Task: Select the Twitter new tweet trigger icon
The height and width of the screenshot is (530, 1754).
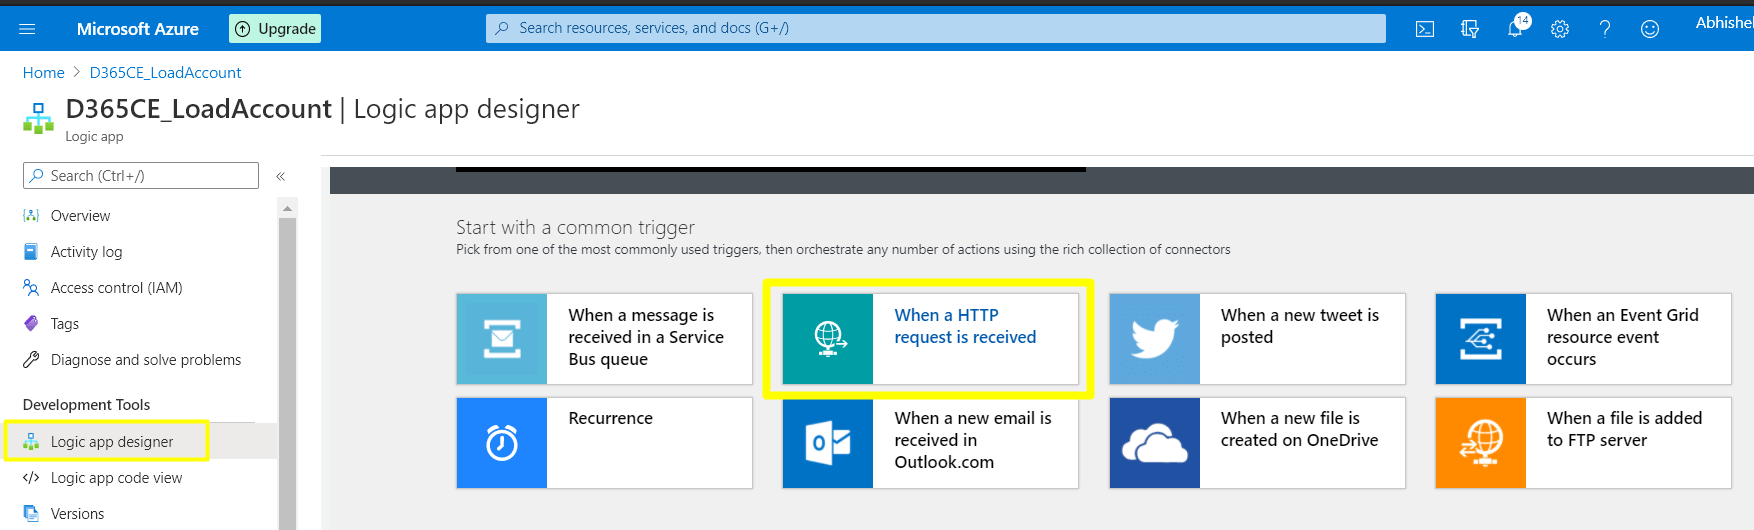Action: point(1154,339)
